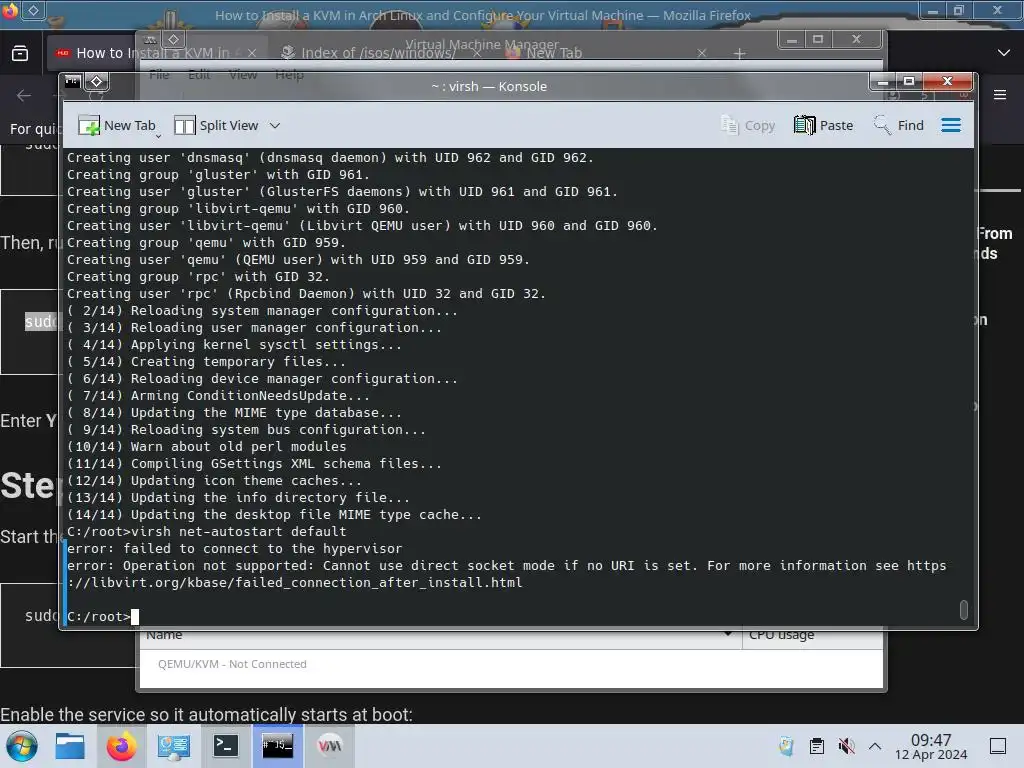Switch to the 'Index of /isos/windows/' Firefox tab

[x=377, y=53]
